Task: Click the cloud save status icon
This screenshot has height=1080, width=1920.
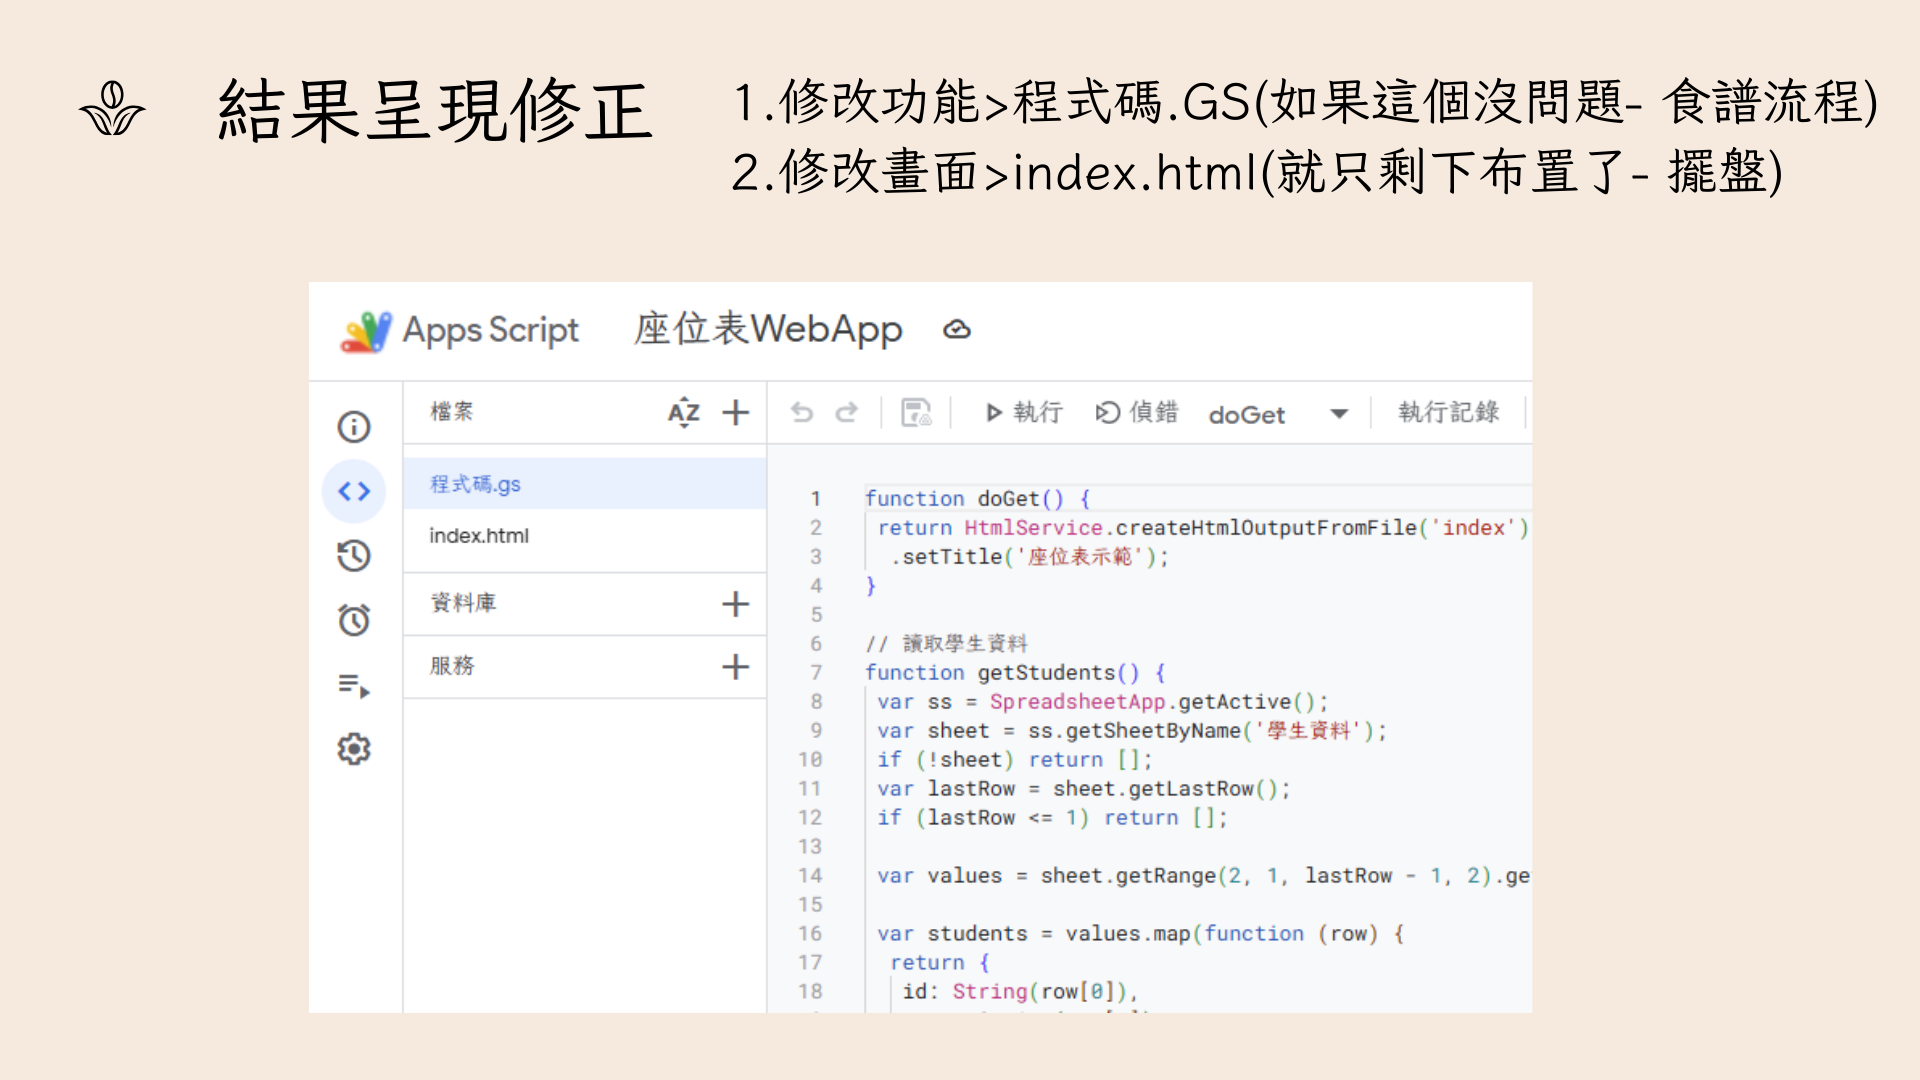Action: (957, 329)
